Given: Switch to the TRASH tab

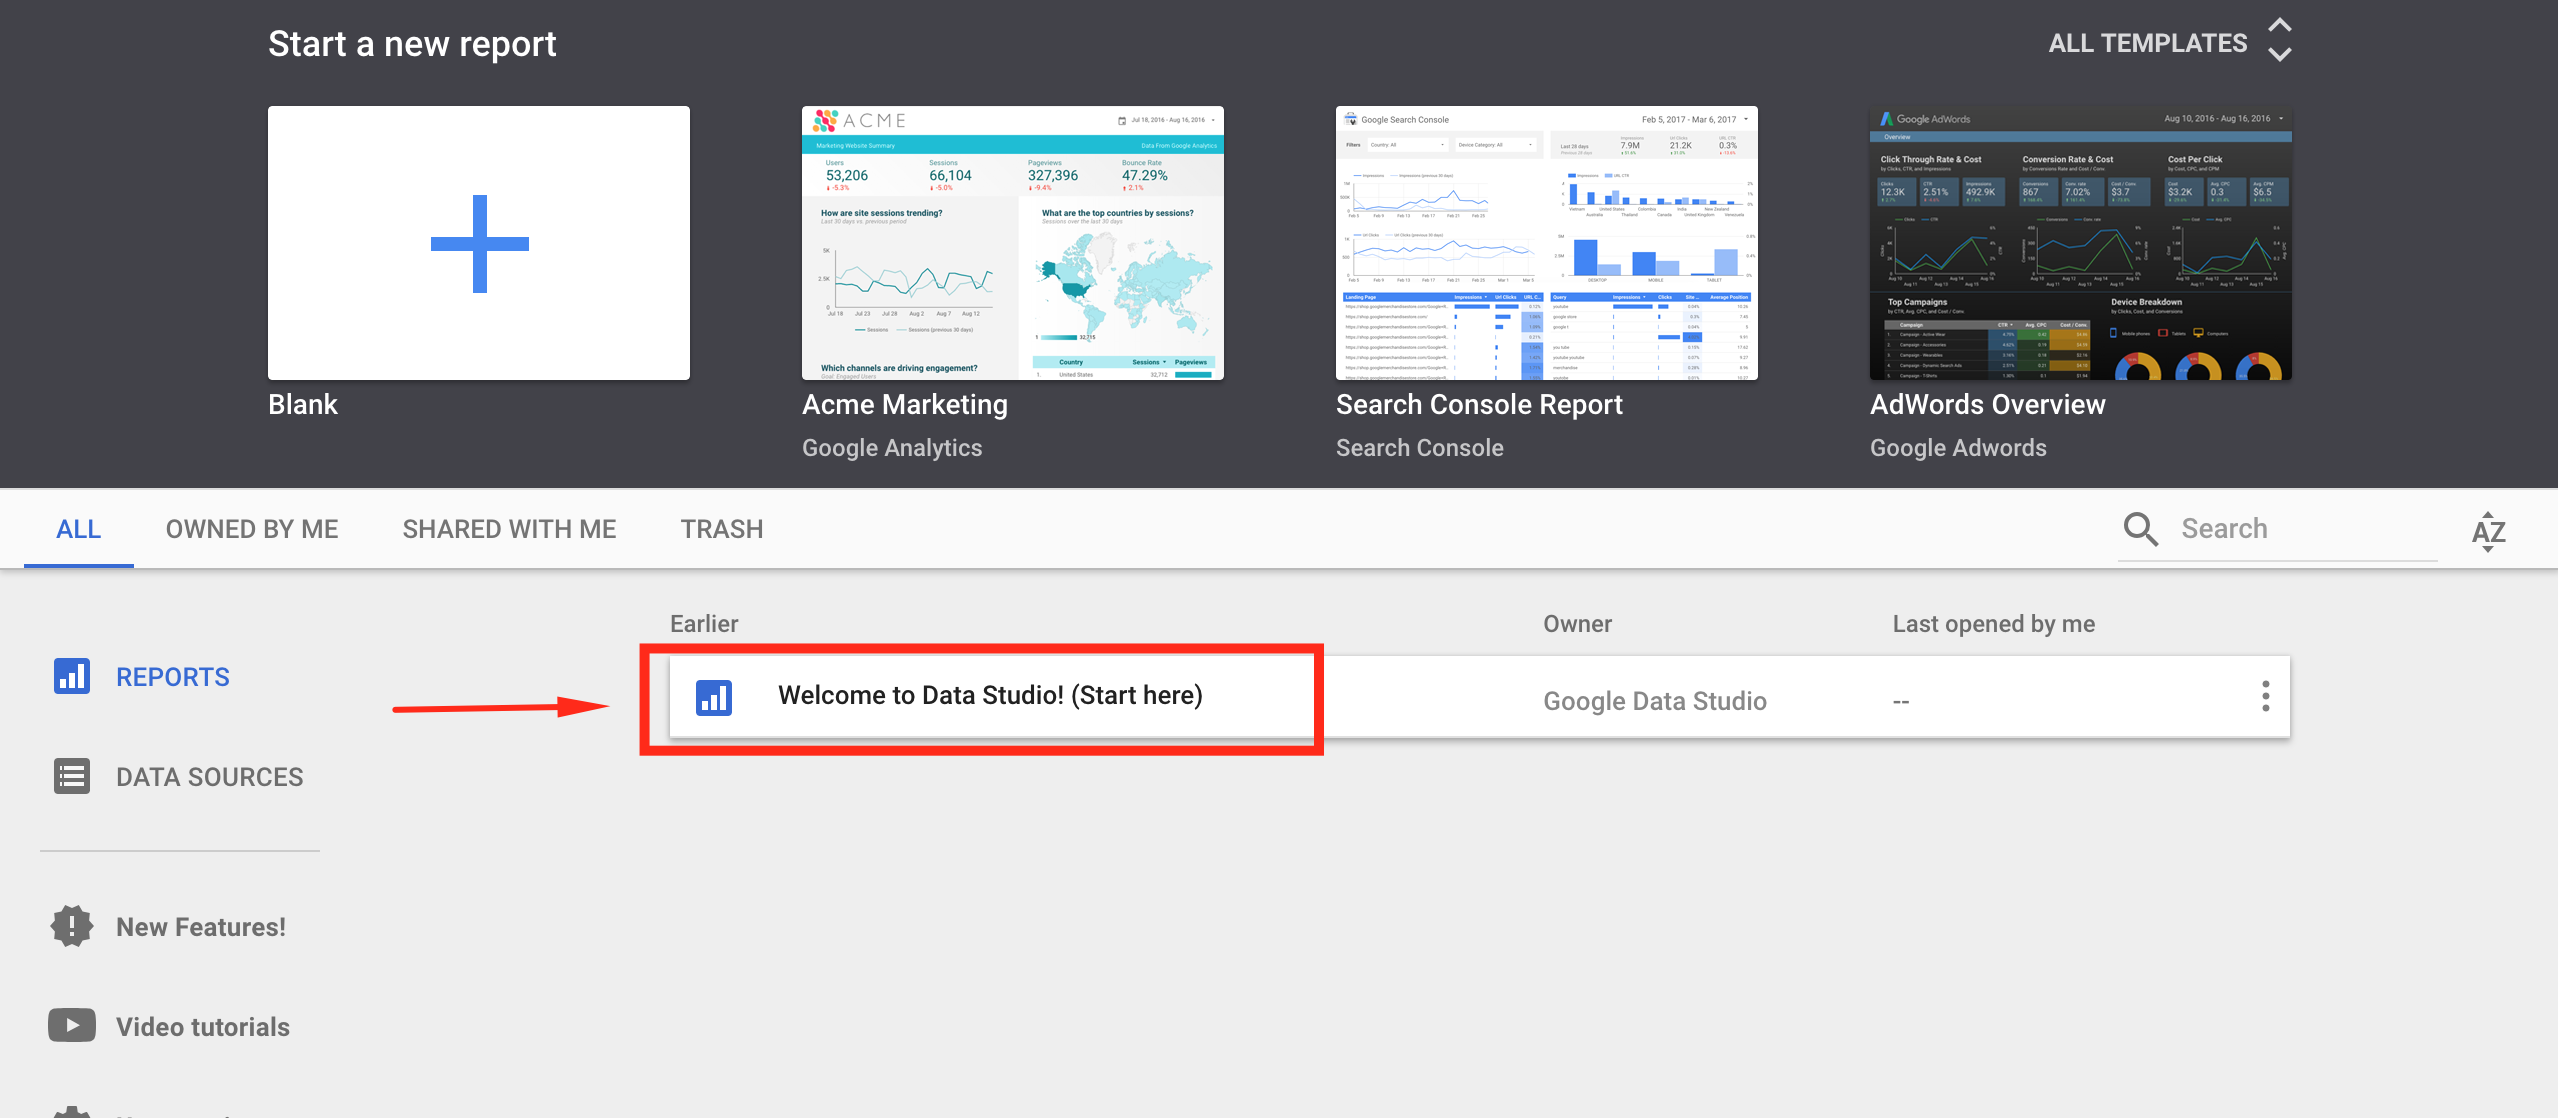Looking at the screenshot, I should [722, 529].
